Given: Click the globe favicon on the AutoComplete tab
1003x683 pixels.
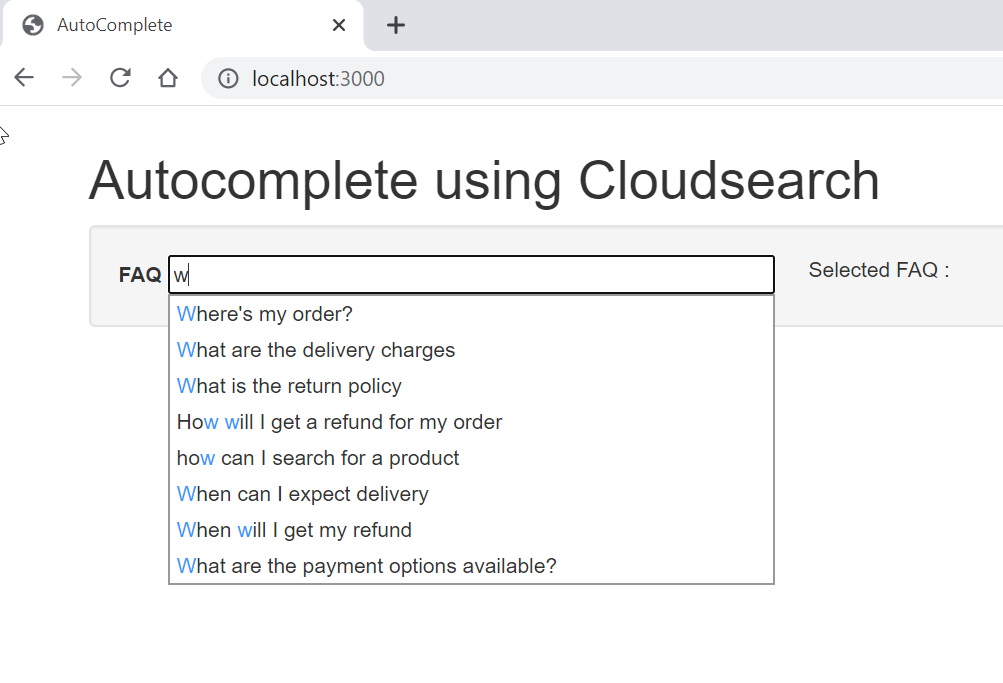Looking at the screenshot, I should click(32, 25).
